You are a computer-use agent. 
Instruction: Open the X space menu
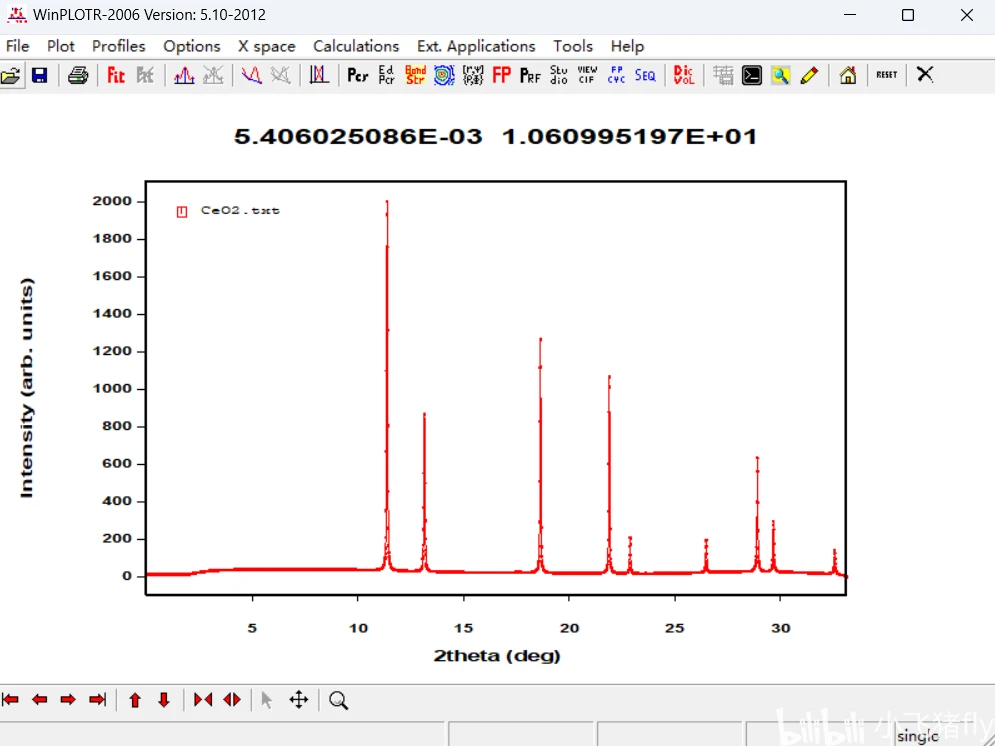pyautogui.click(x=267, y=46)
